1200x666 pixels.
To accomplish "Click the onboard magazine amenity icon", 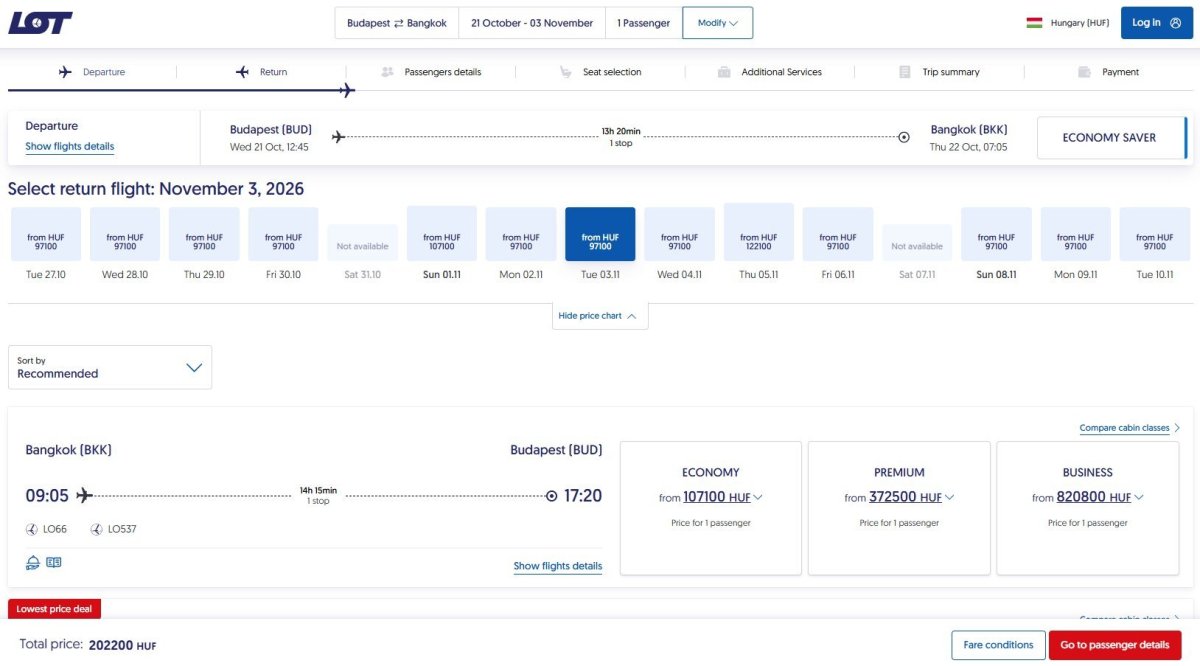I will click(x=54, y=563).
